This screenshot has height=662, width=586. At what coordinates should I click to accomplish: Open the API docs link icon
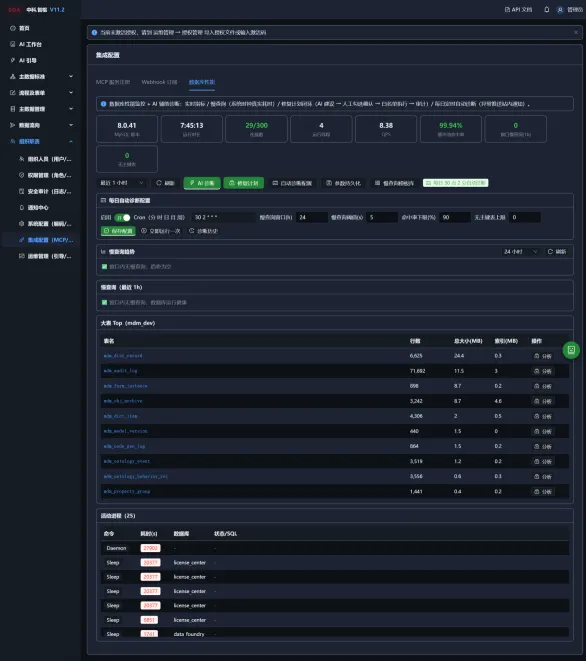(x=507, y=9)
